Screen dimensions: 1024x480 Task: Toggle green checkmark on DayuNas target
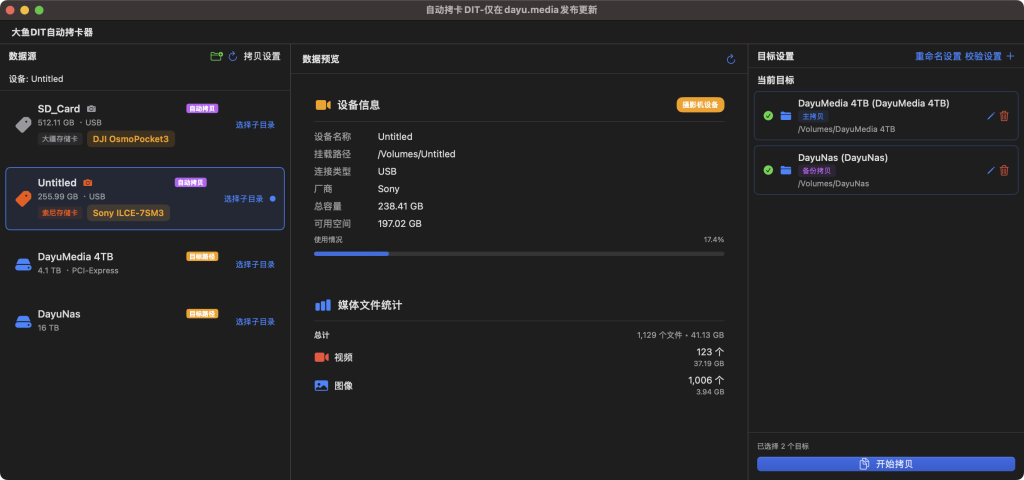click(768, 170)
